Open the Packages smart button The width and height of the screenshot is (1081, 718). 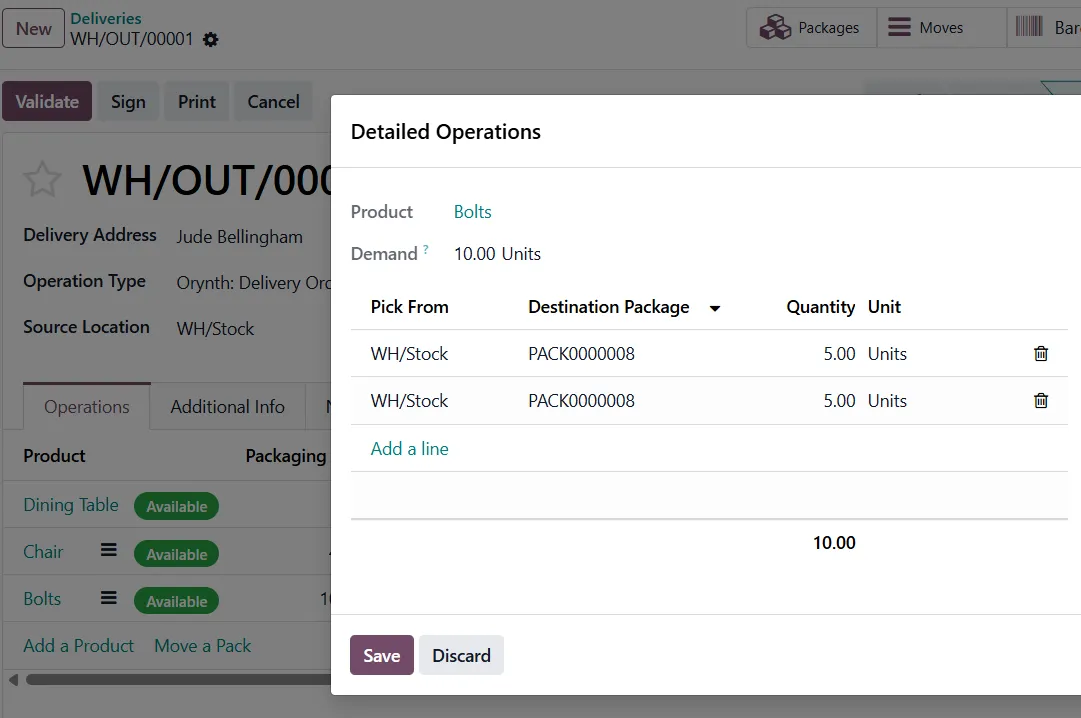point(811,28)
